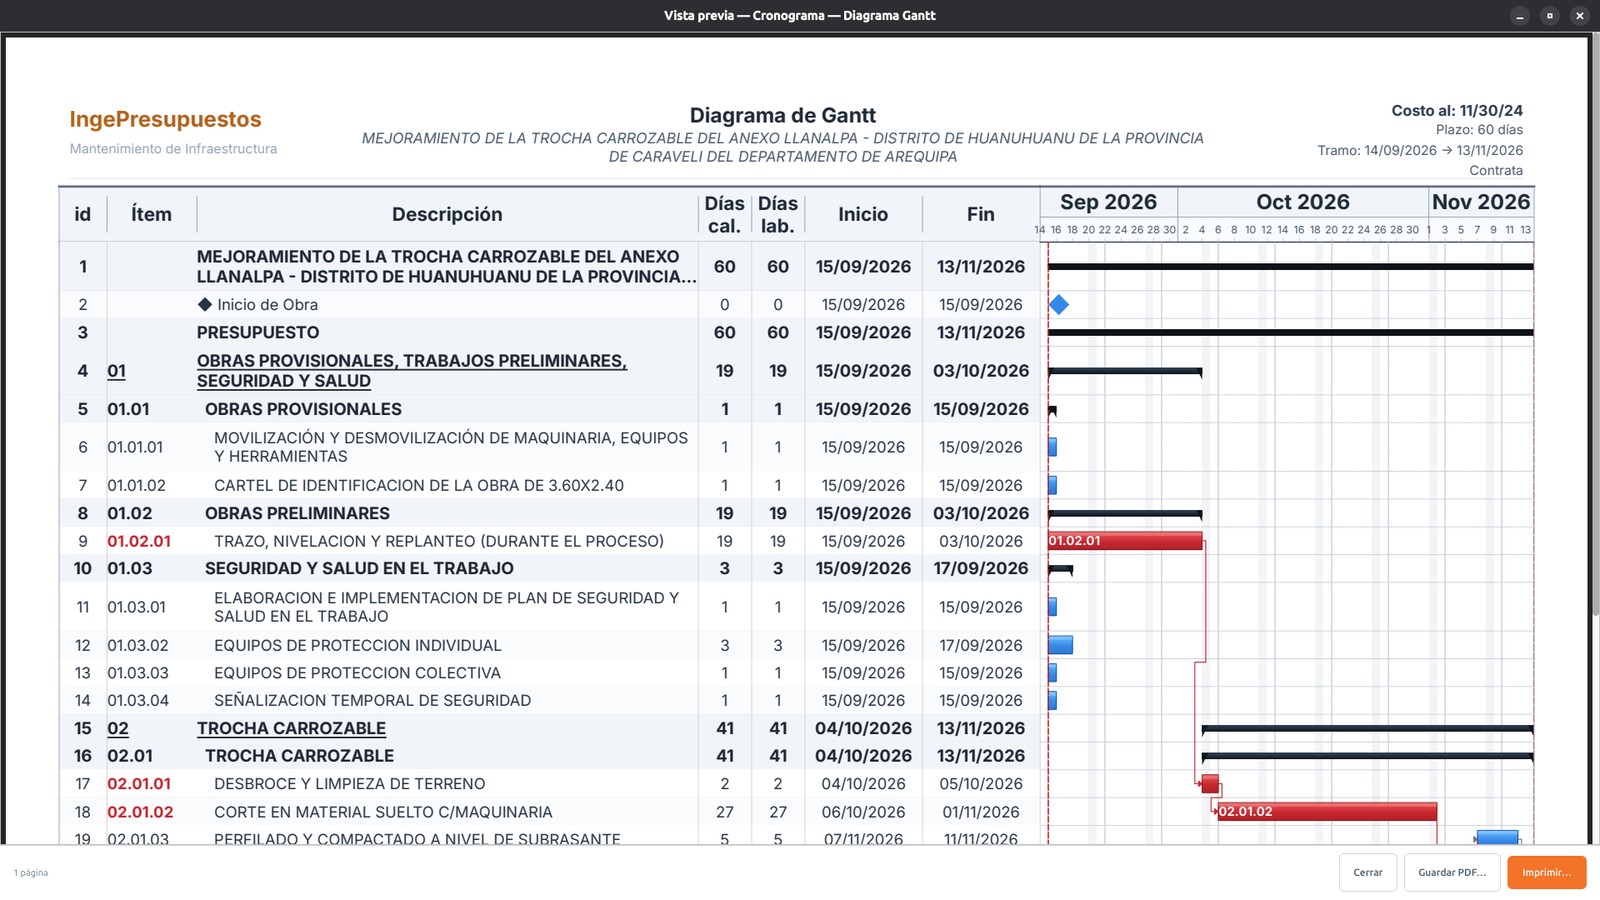
Task: Click the Ítem column header
Action: [x=151, y=214]
